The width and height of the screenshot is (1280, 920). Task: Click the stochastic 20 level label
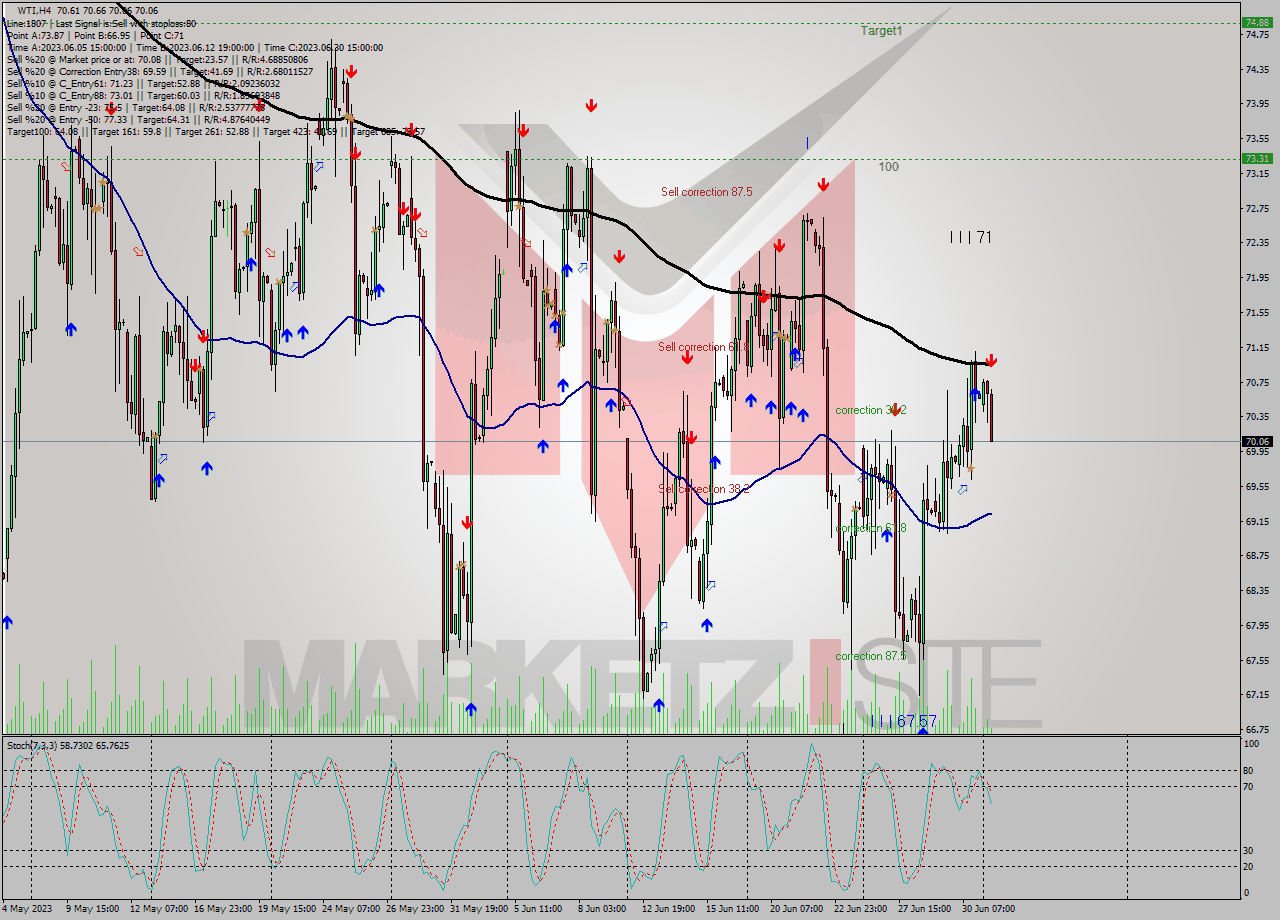(1249, 866)
